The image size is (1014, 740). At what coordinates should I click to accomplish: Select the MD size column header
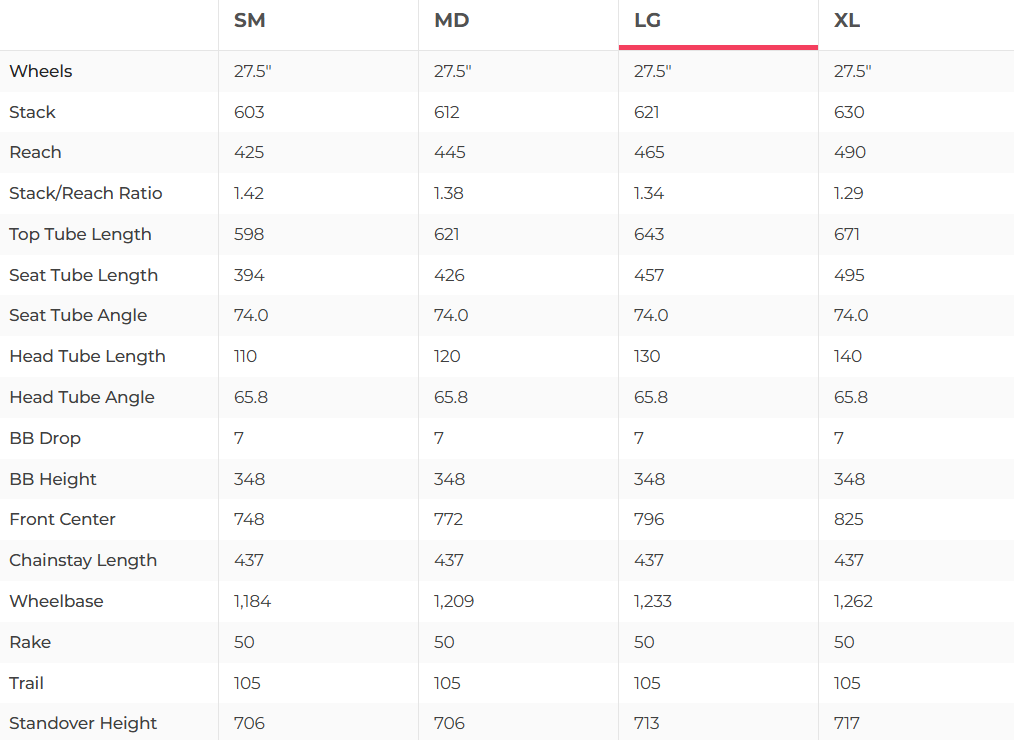pos(452,21)
